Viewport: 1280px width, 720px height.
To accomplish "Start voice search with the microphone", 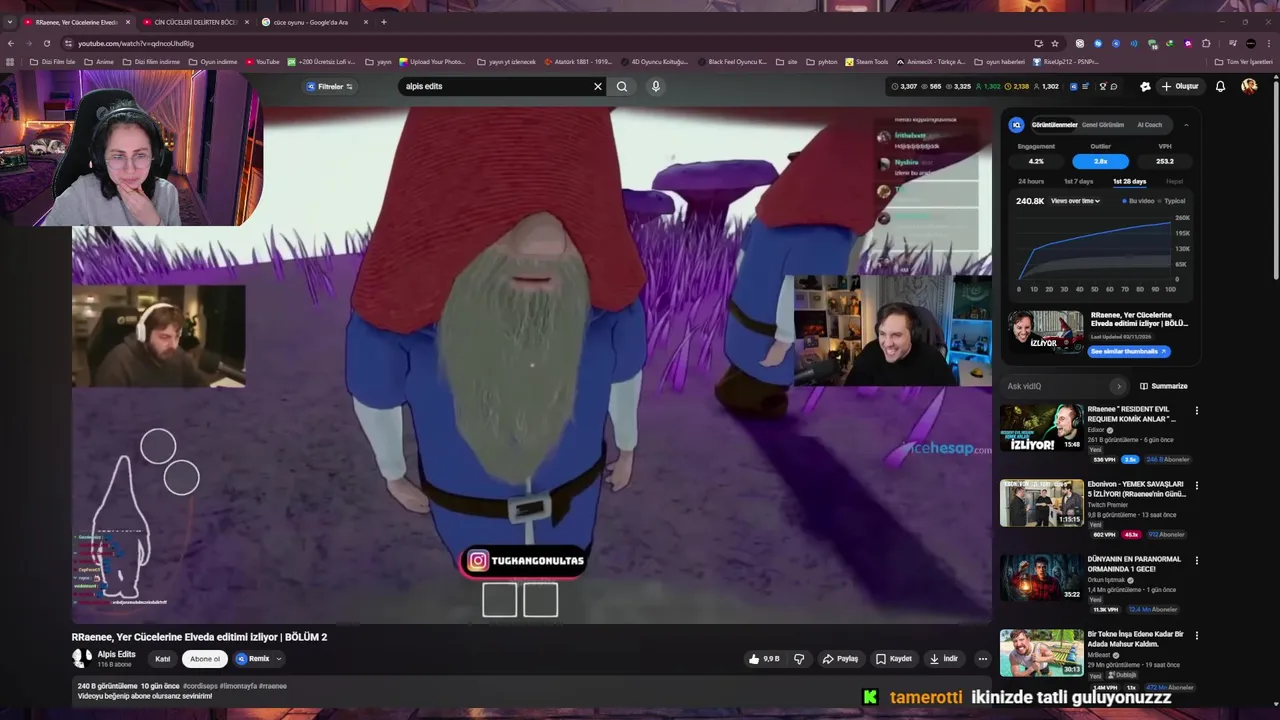I will tap(656, 86).
